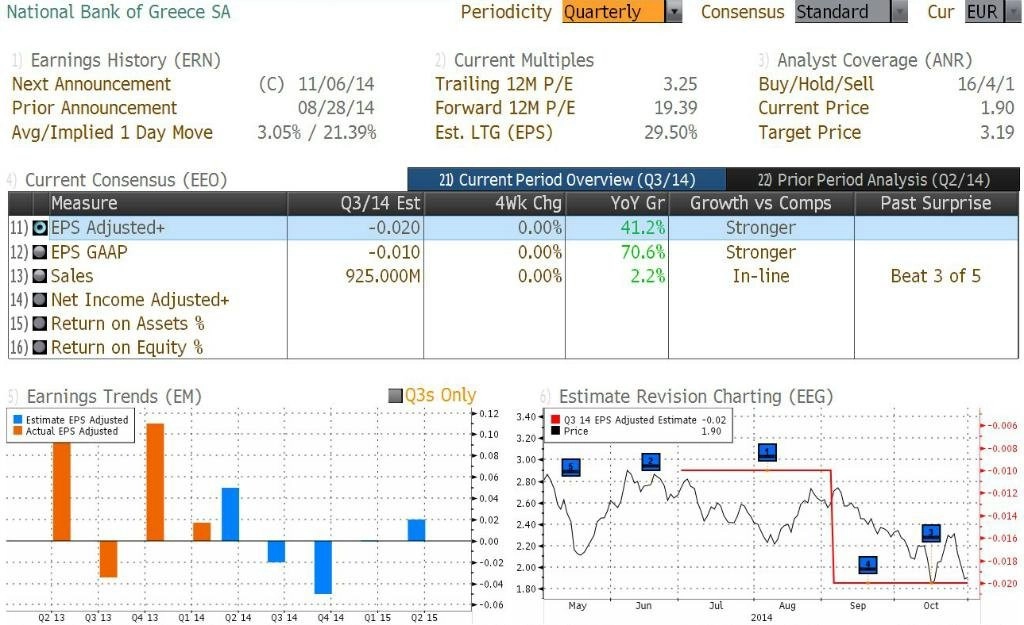Click the 41.2% YoY growth value
1024x625 pixels.
pyautogui.click(x=643, y=228)
